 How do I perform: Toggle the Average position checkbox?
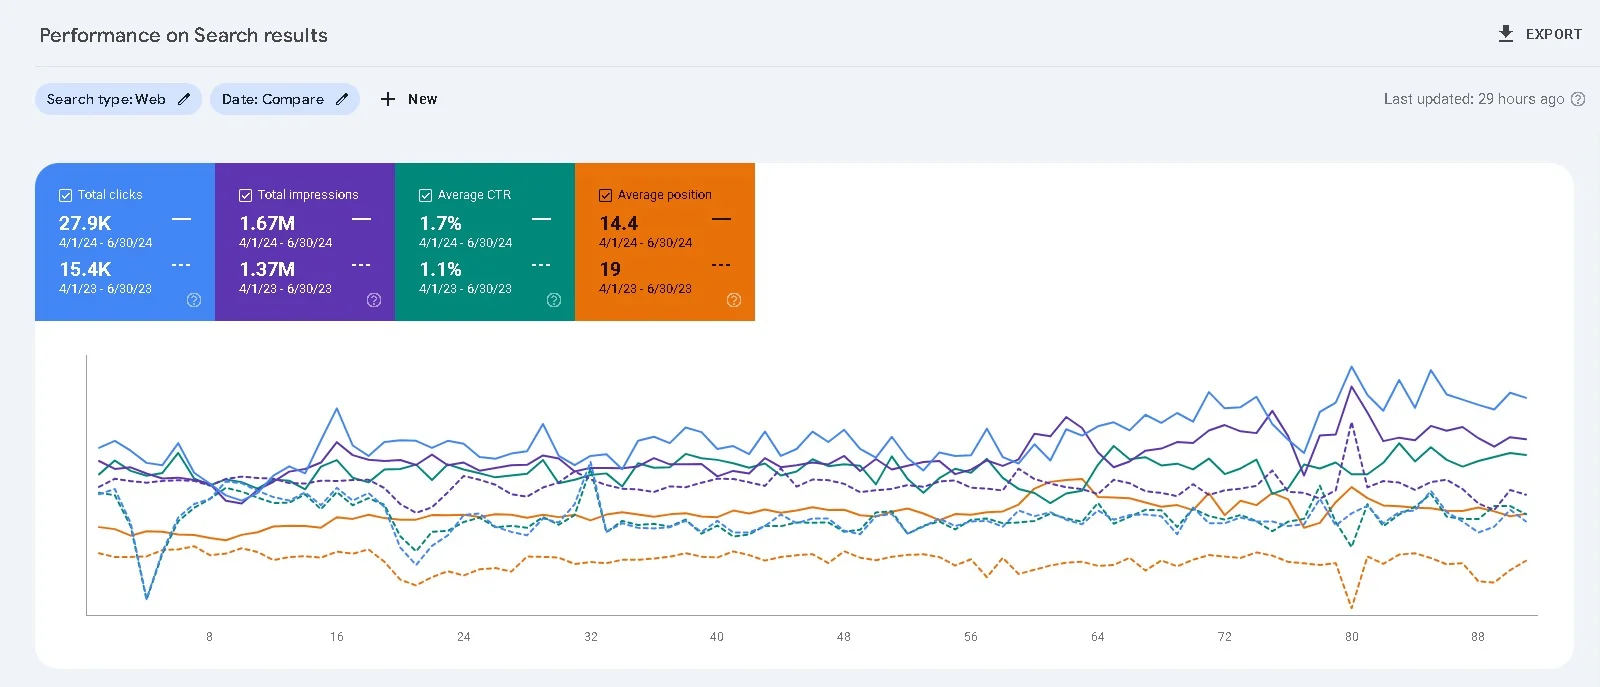pos(606,196)
